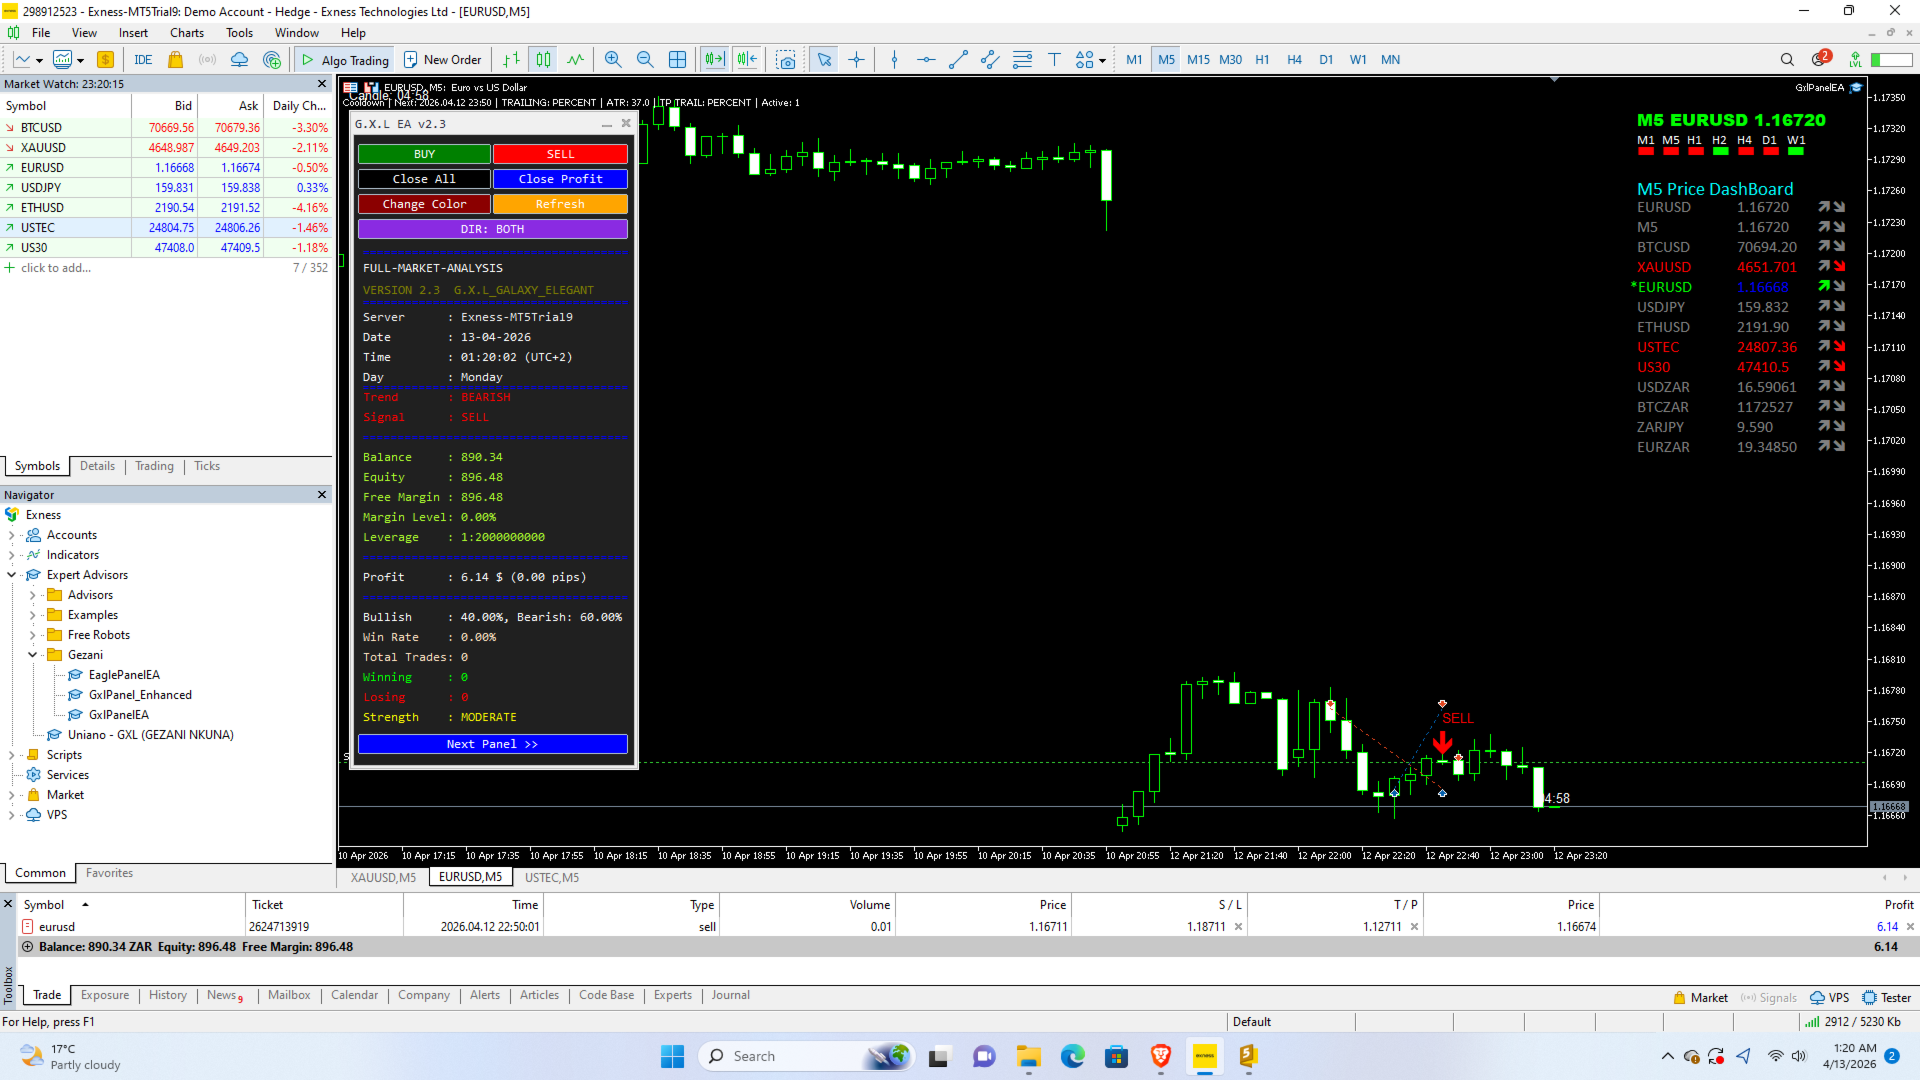Zoom out on the chart
The width and height of the screenshot is (1920, 1080).
(x=645, y=60)
